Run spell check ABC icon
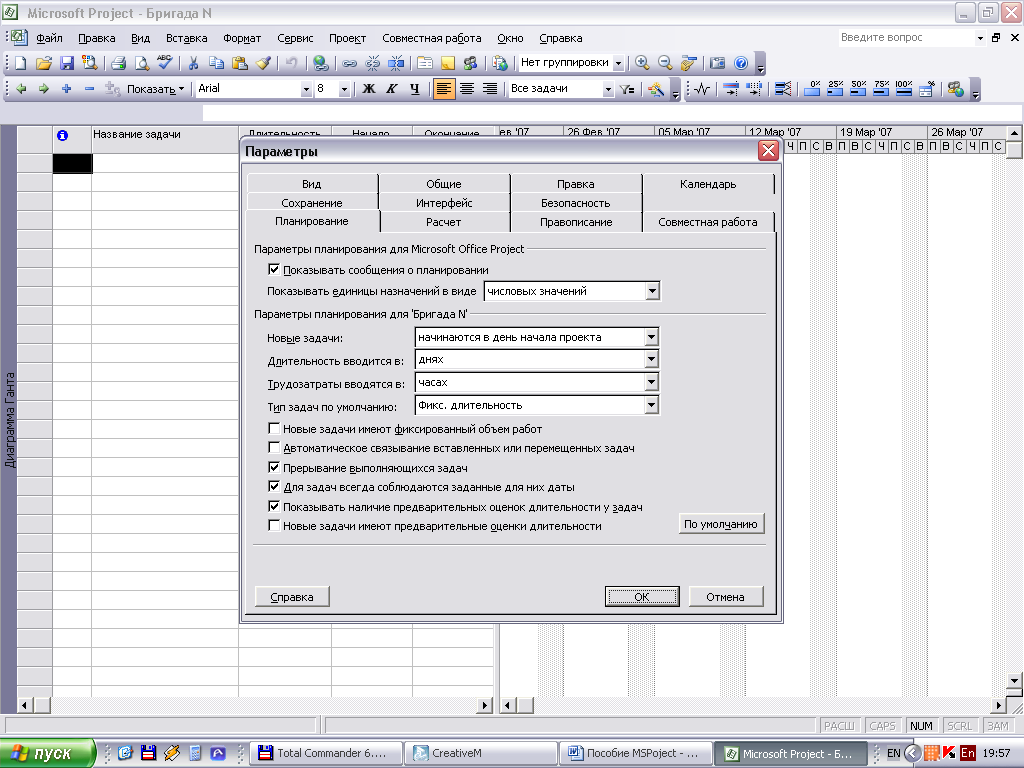Image resolution: width=1024 pixels, height=768 pixels. pos(165,63)
